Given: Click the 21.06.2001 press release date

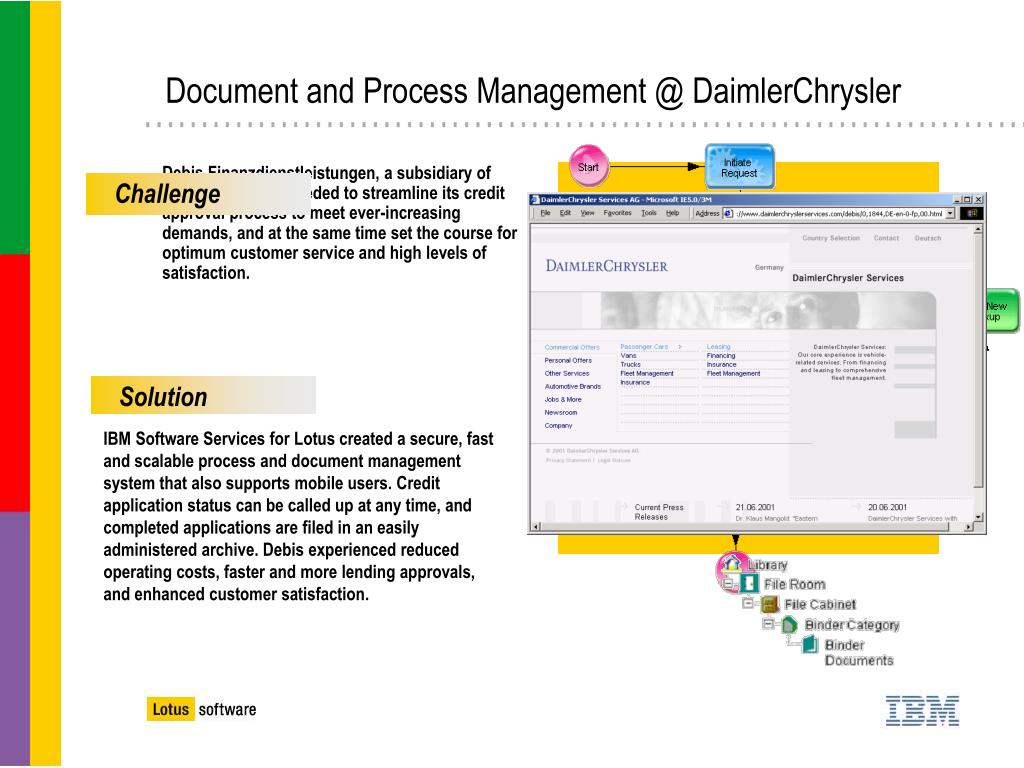Looking at the screenshot, I should click(x=755, y=507).
